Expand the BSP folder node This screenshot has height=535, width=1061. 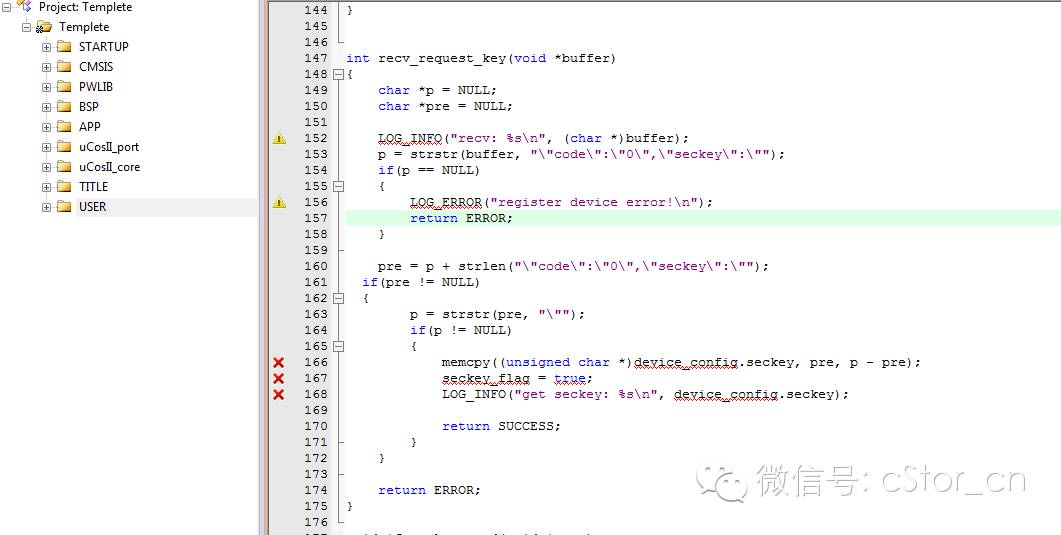coord(46,107)
